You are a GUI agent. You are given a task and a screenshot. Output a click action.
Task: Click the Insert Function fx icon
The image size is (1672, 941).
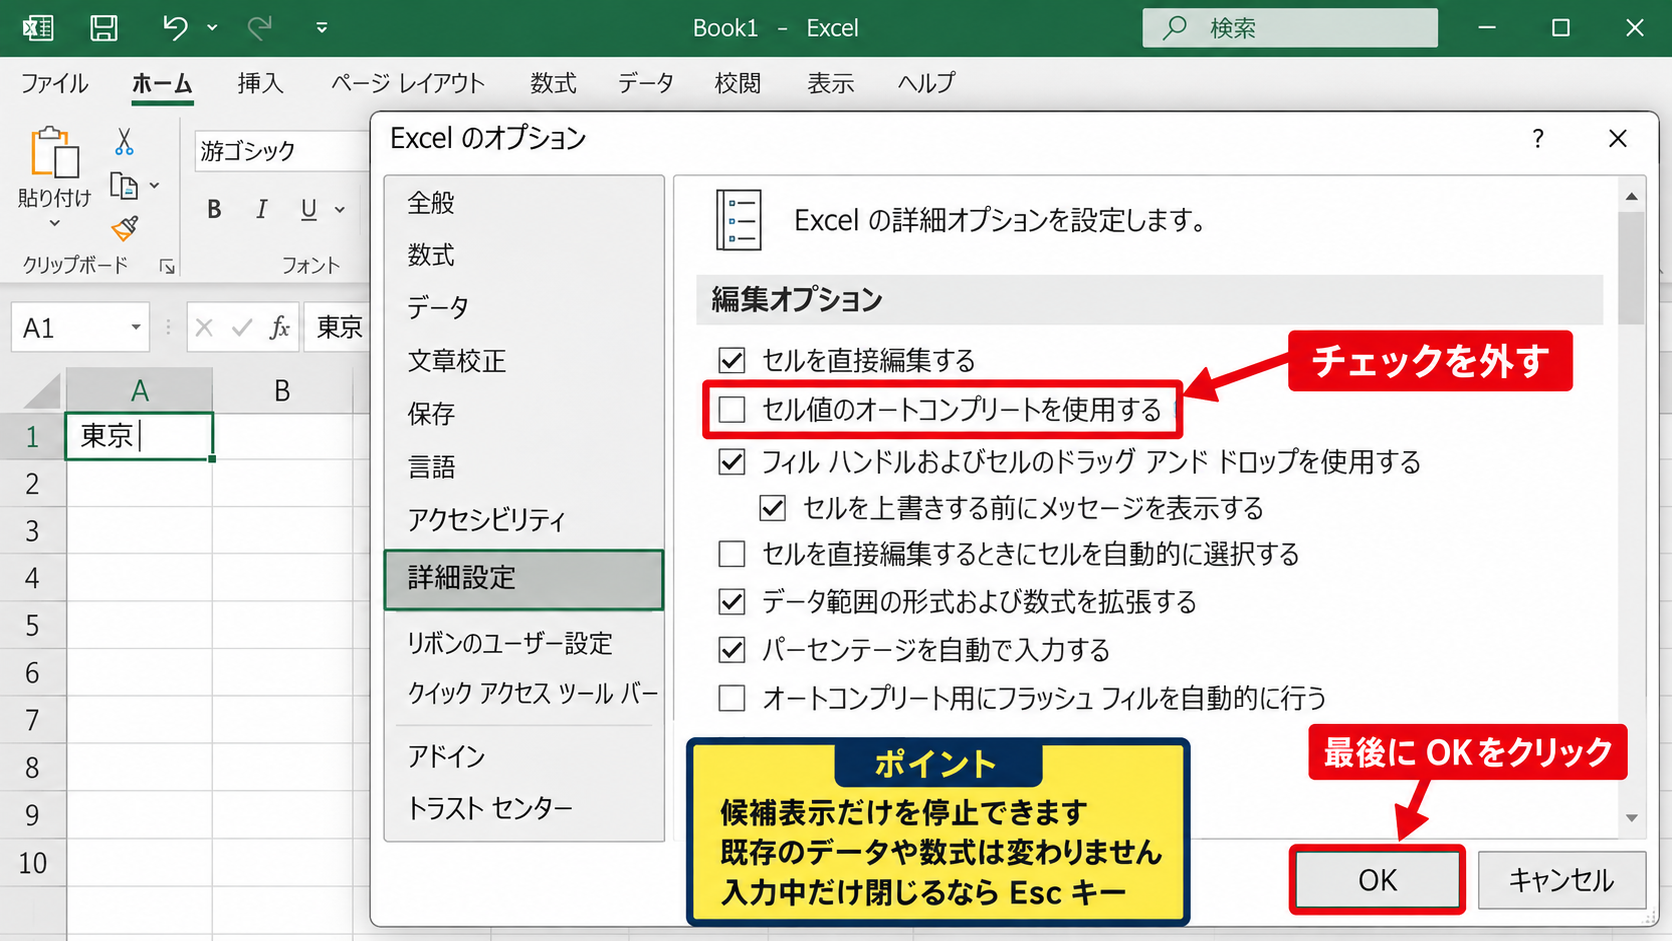pos(280,328)
